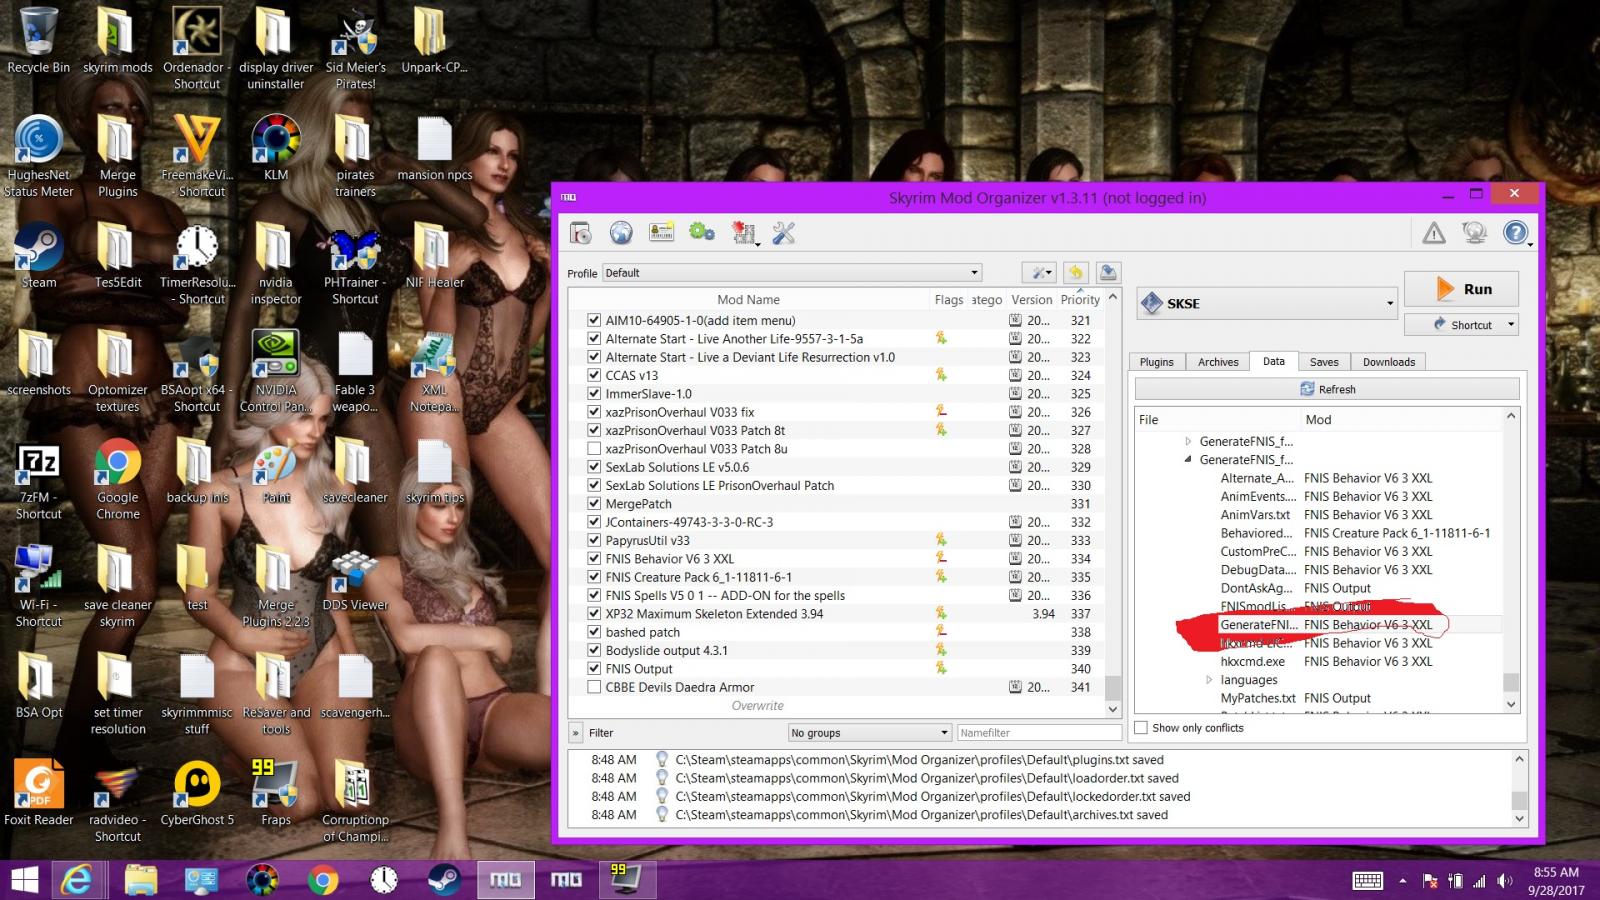This screenshot has width=1600, height=900.
Task: Click the Install Mod from archive icon
Action: (581, 233)
